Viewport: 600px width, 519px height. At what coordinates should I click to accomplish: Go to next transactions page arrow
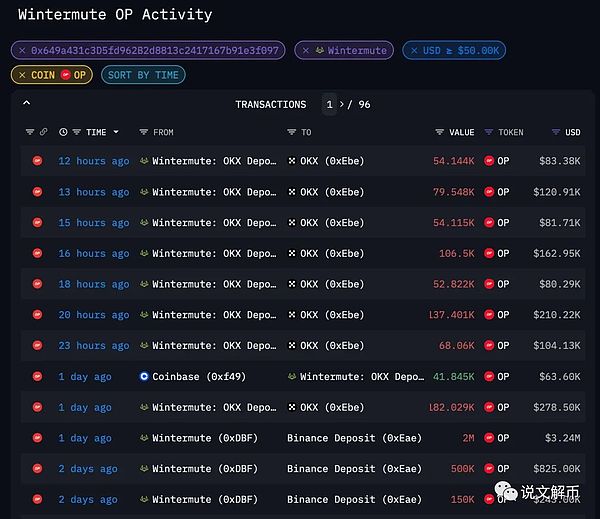click(x=342, y=104)
